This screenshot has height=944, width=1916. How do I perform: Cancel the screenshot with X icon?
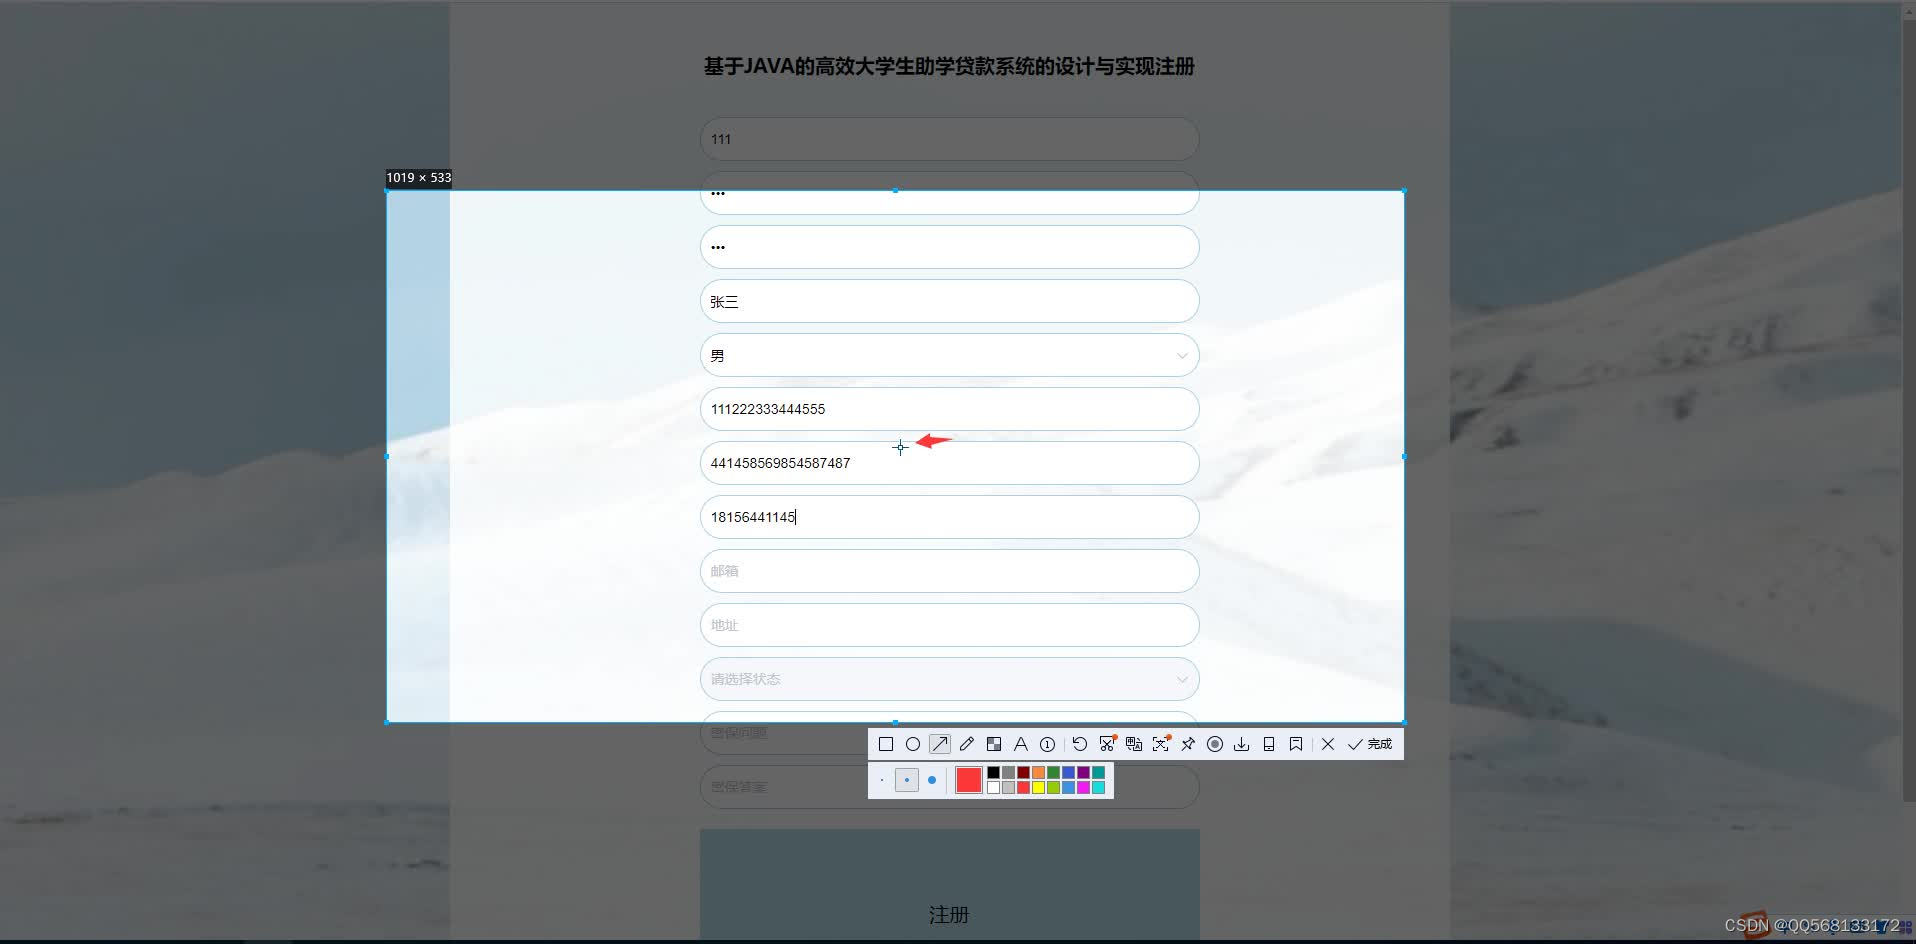pos(1328,744)
